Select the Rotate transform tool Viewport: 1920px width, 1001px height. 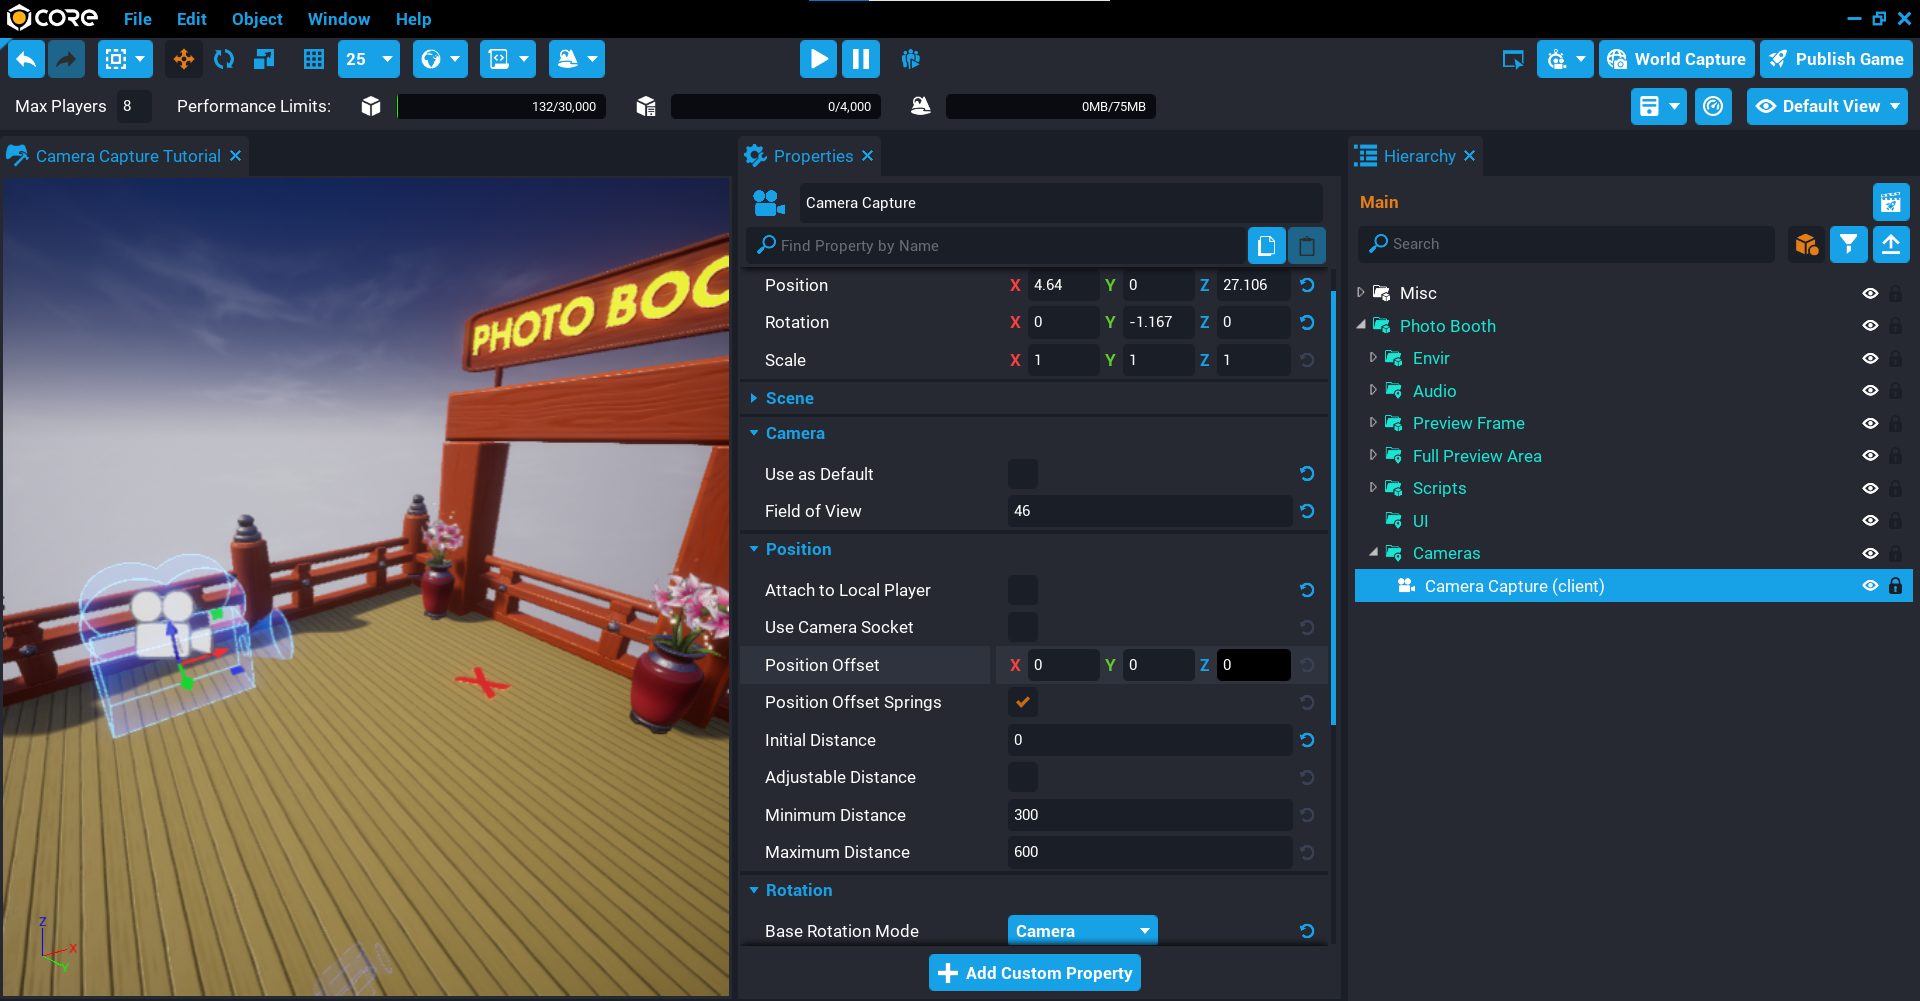click(x=223, y=59)
